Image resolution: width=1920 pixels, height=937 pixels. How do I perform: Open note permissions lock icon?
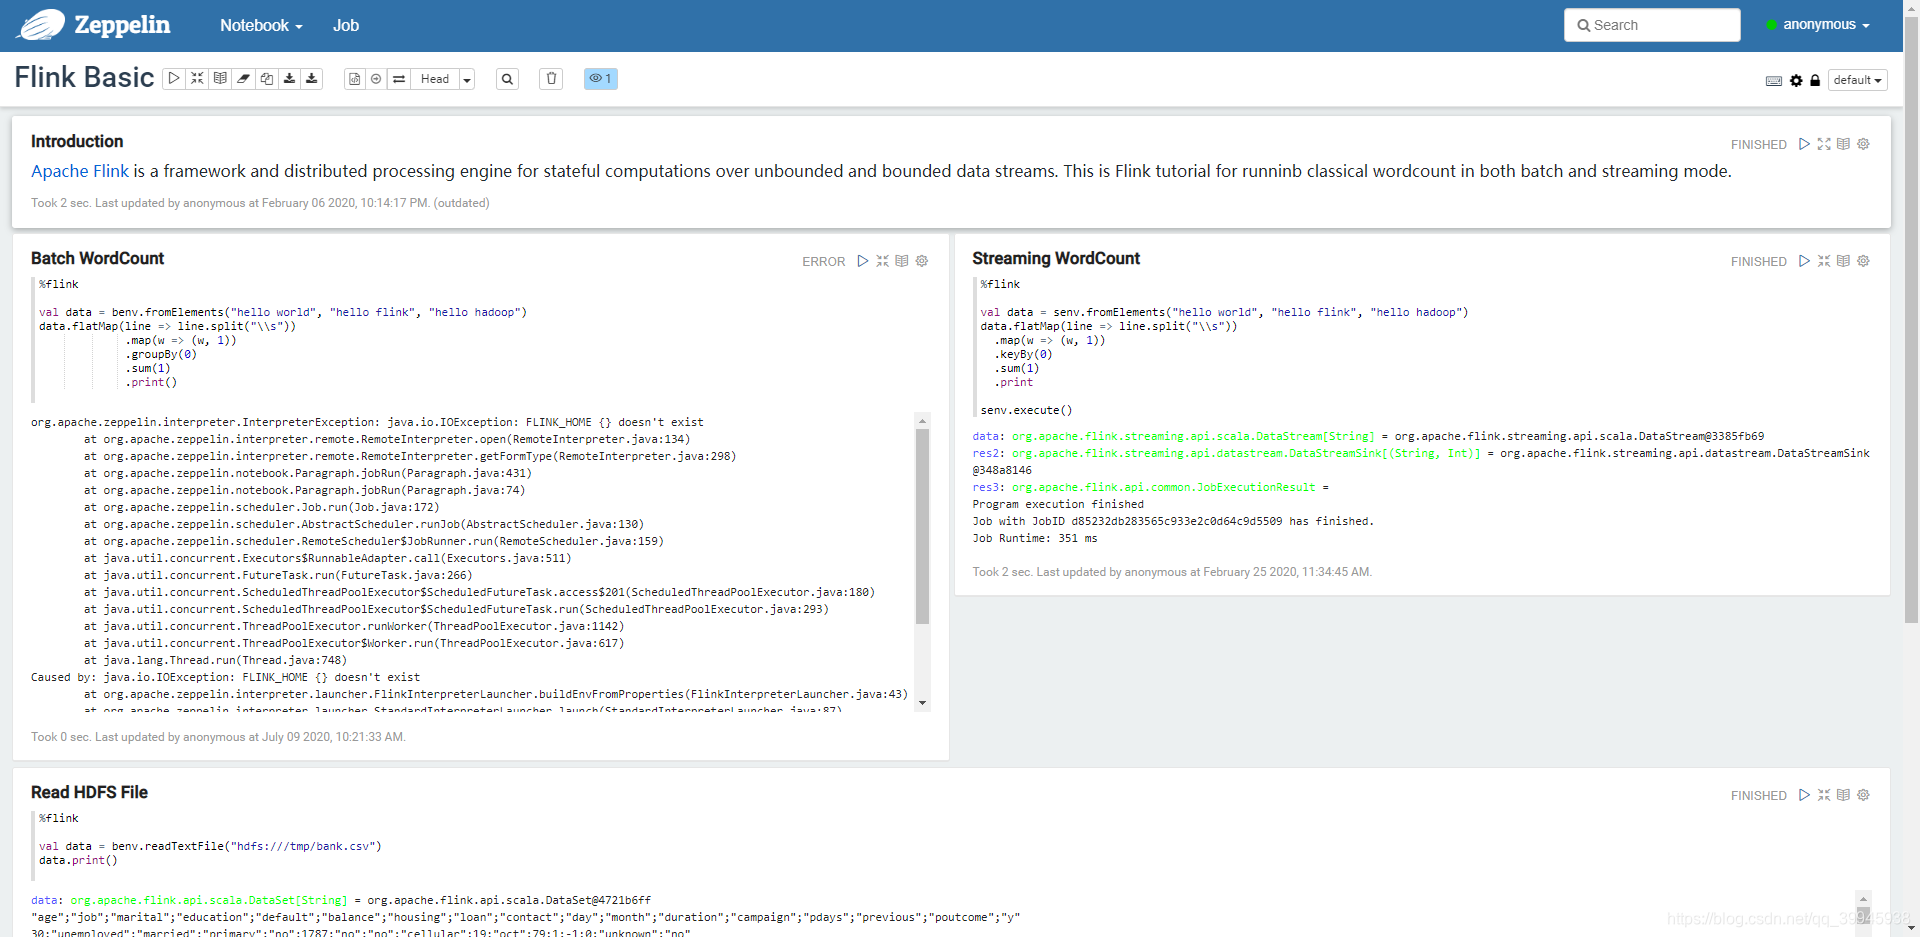1815,81
